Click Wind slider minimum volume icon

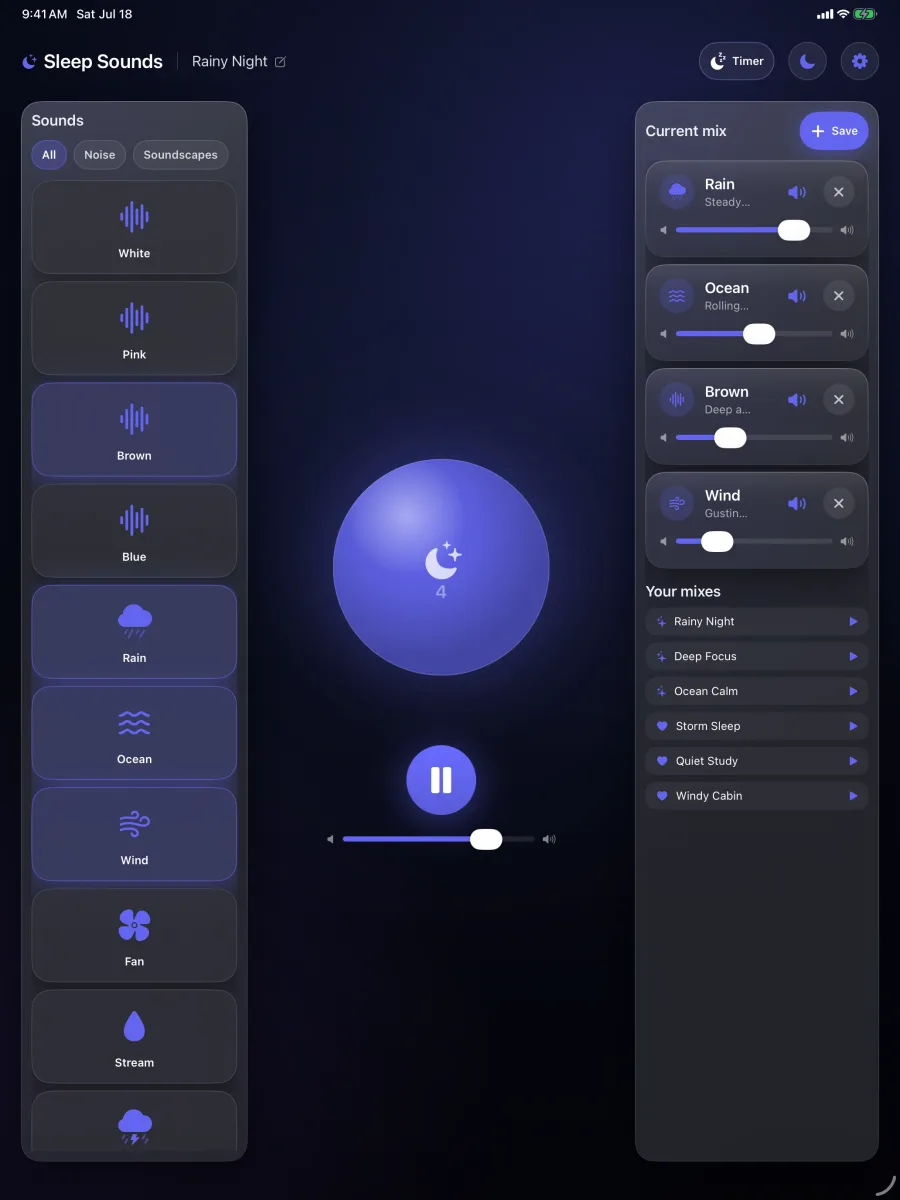click(x=663, y=542)
